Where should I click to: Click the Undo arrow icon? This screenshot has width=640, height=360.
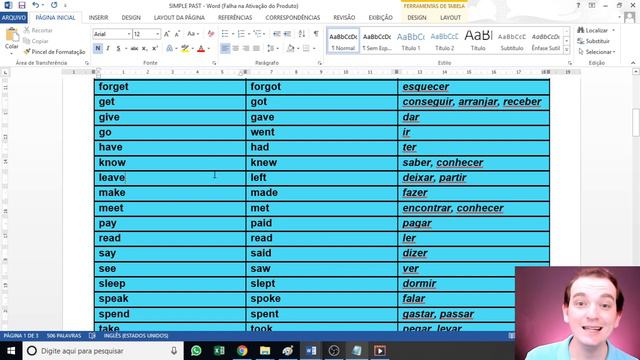coord(36,5)
